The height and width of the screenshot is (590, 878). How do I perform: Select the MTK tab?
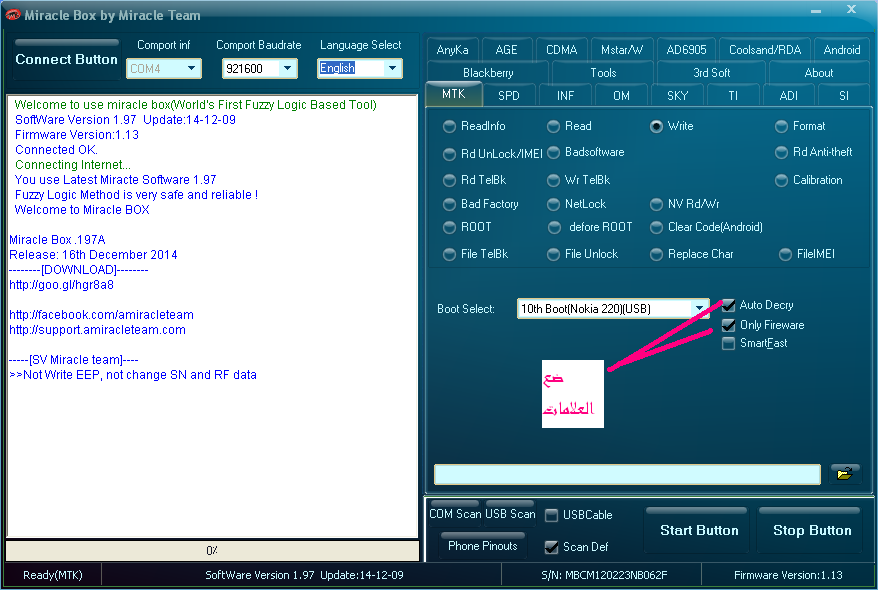click(454, 94)
